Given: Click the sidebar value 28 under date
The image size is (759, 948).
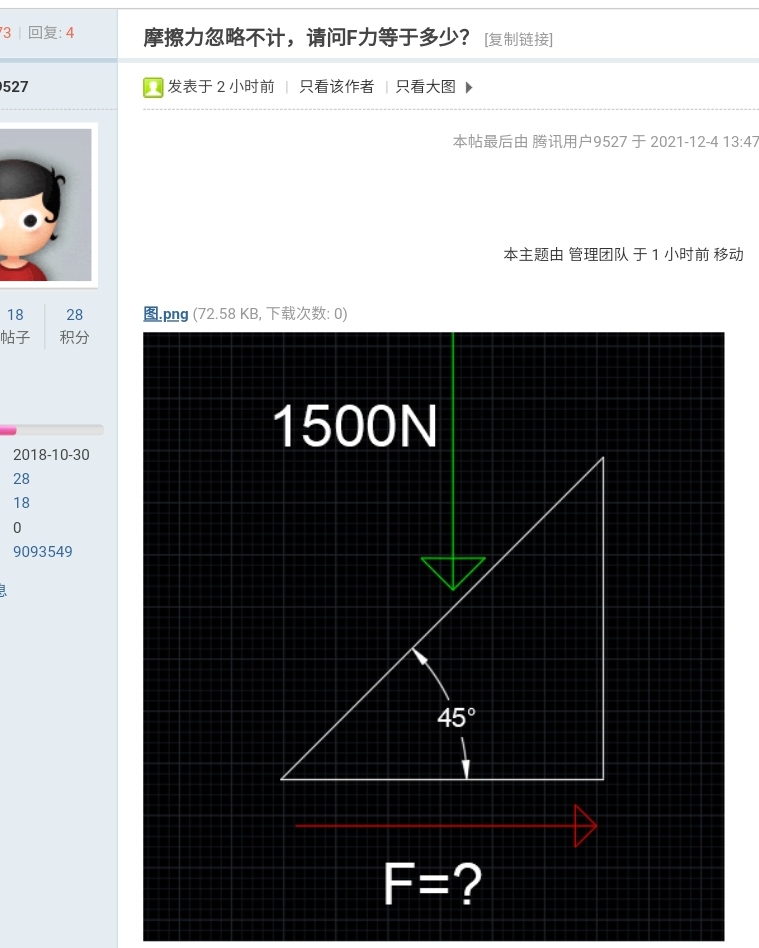Looking at the screenshot, I should click(x=21, y=479).
